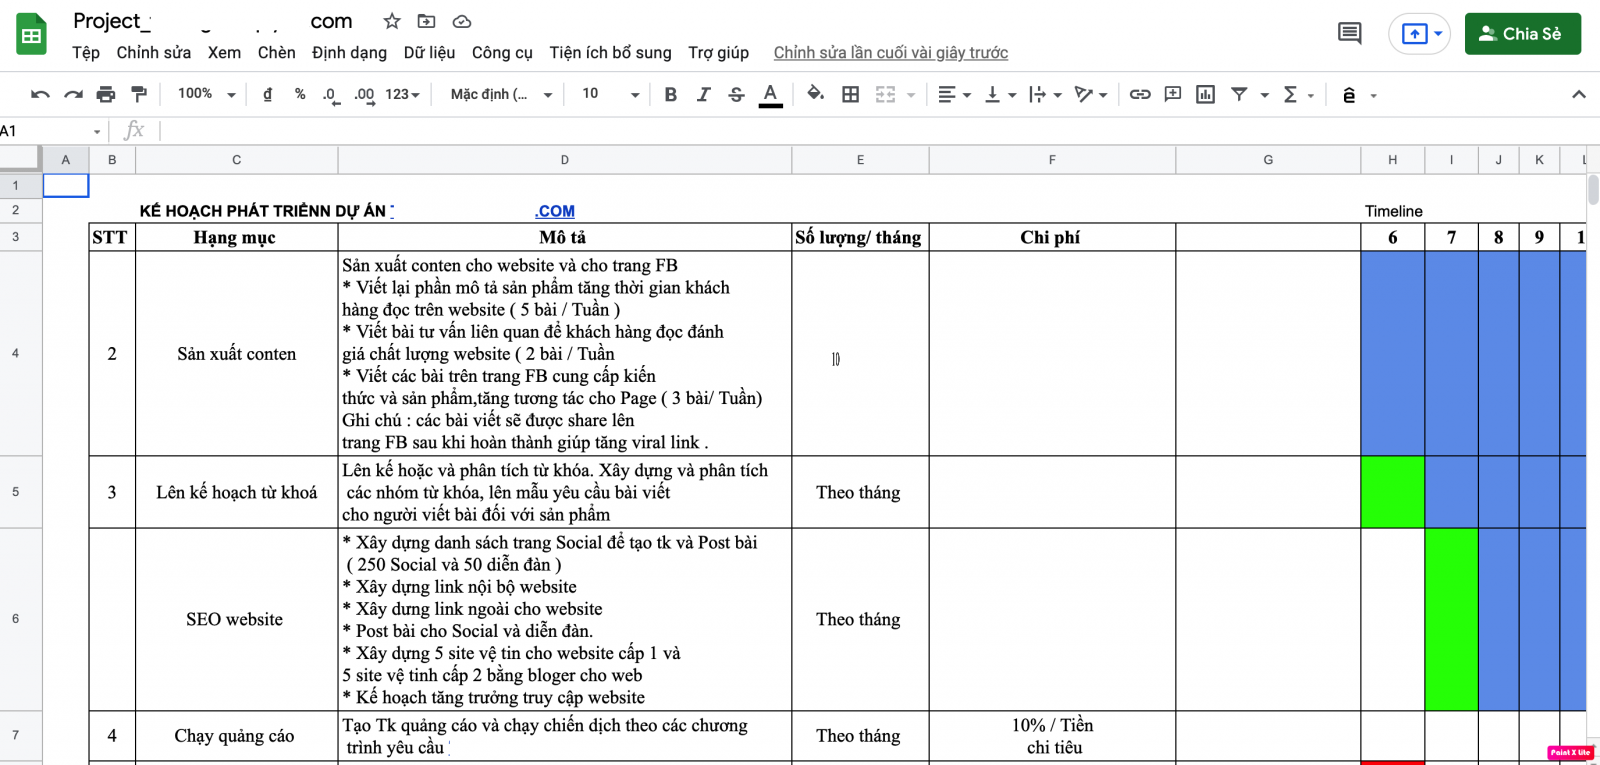Increase decimal places button
1600x765 pixels.
tap(364, 94)
